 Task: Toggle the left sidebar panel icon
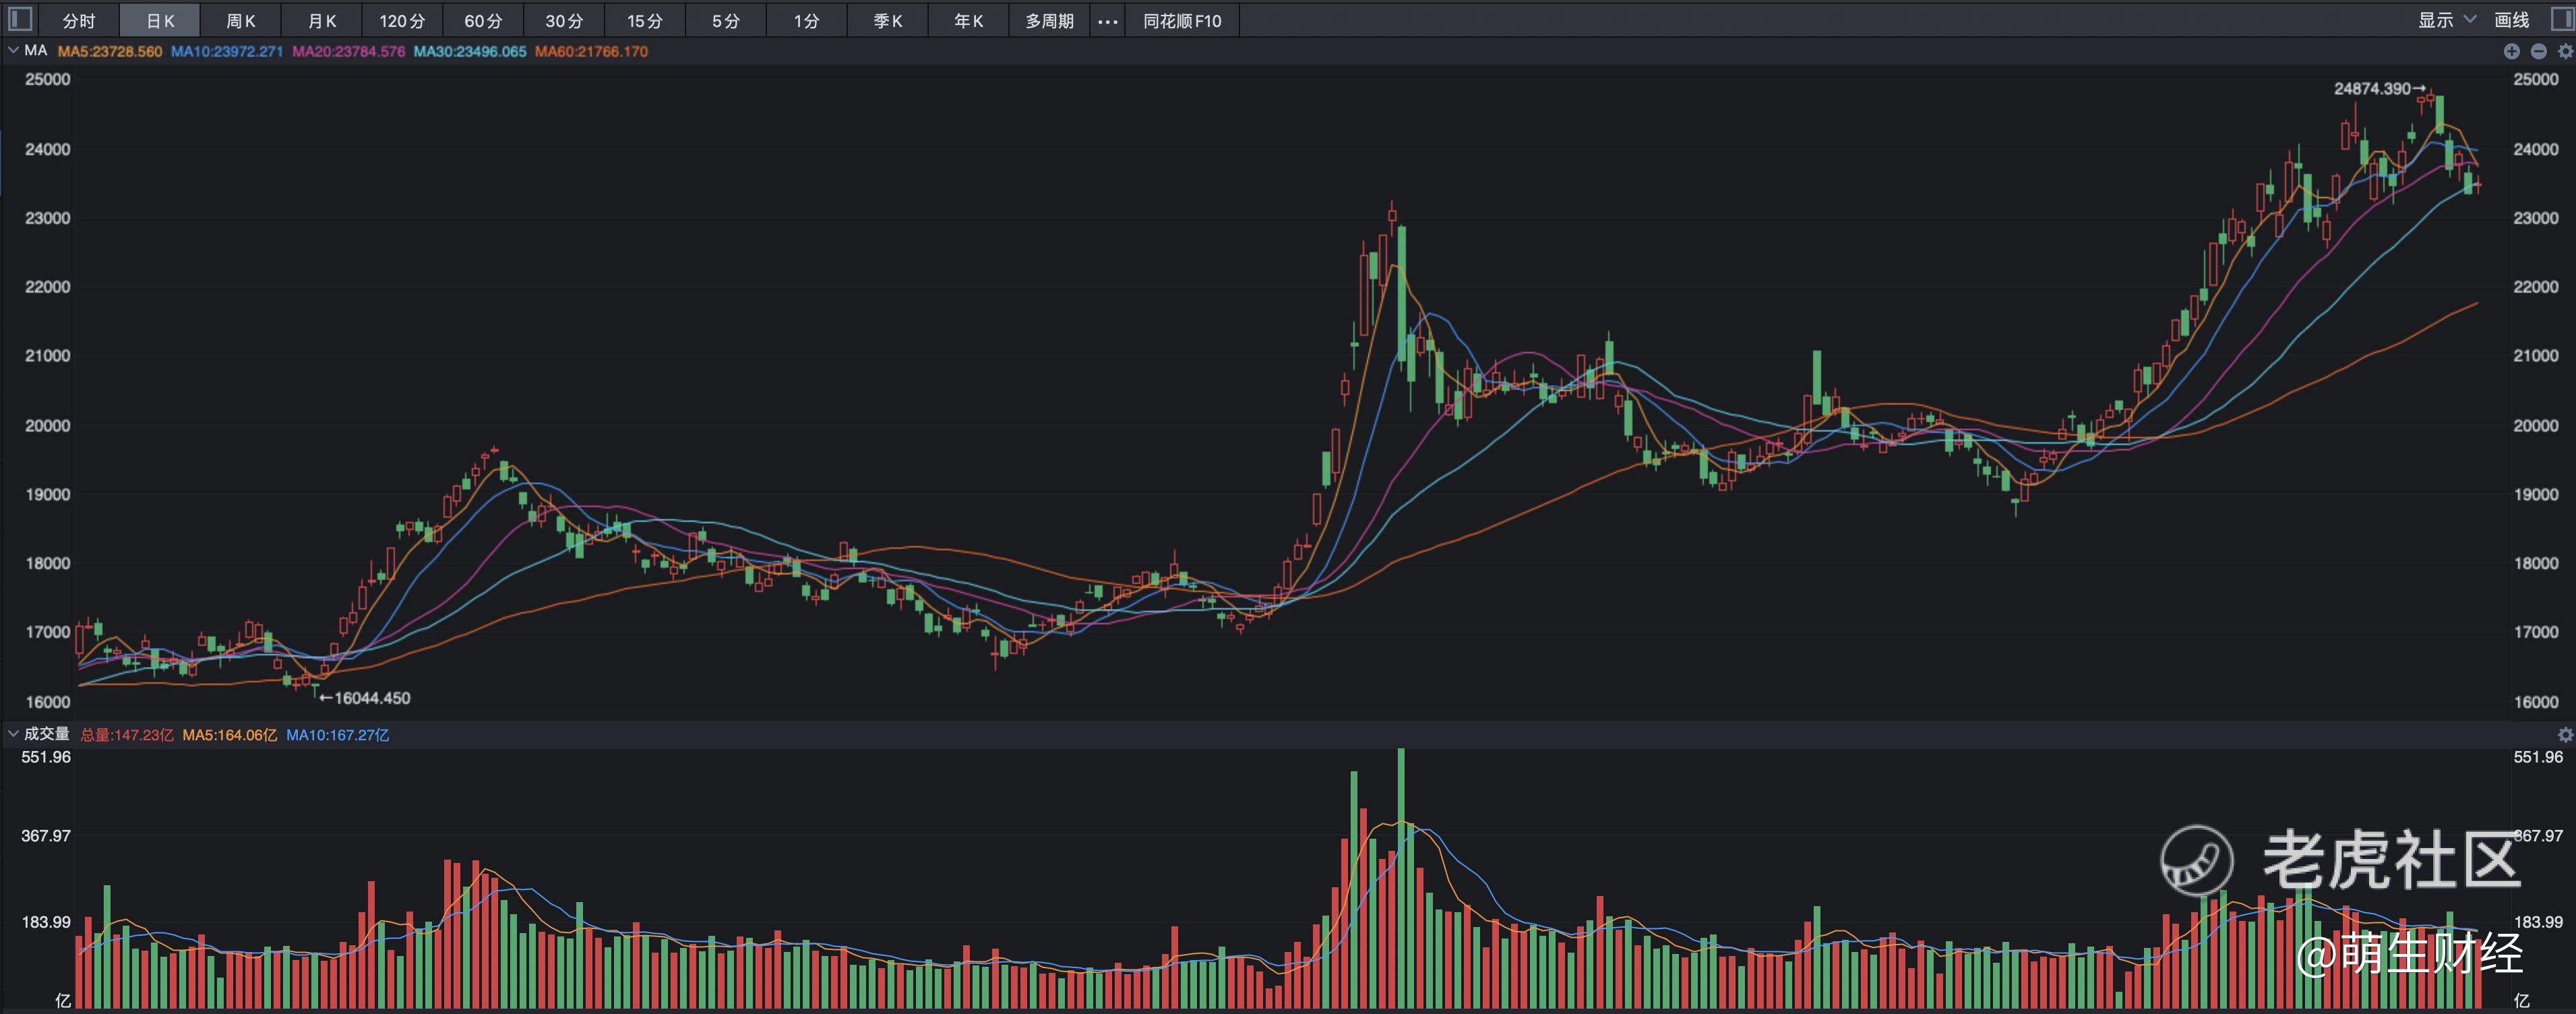point(20,19)
